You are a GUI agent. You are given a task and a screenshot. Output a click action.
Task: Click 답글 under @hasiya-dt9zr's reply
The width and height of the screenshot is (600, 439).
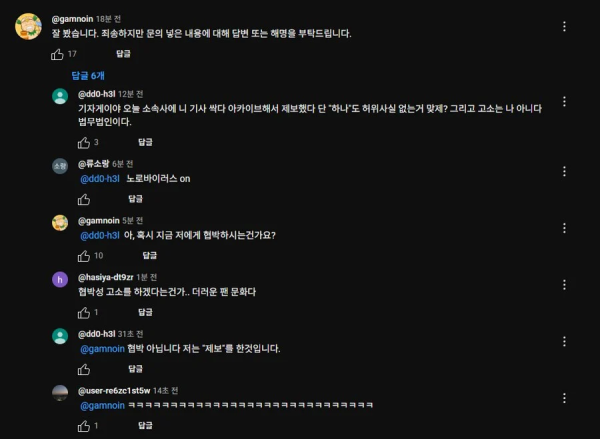[x=145, y=312]
